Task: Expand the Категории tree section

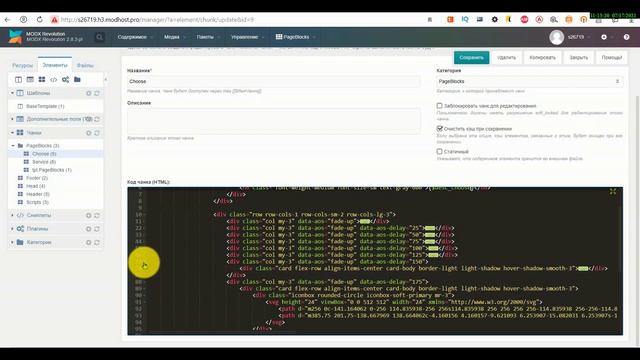Action: pyautogui.click(x=12, y=242)
